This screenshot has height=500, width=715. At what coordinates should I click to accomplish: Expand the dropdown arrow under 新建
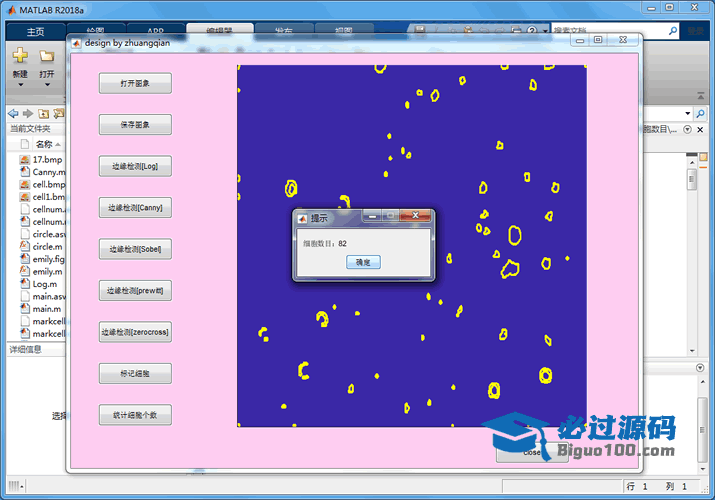pyautogui.click(x=20, y=85)
